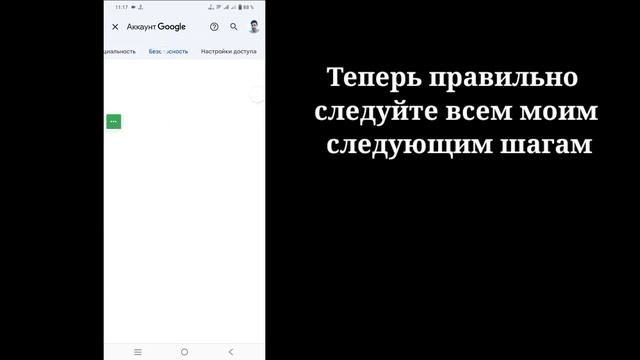Click the Аккаунт Google title
640x360 pixels.
(156, 27)
